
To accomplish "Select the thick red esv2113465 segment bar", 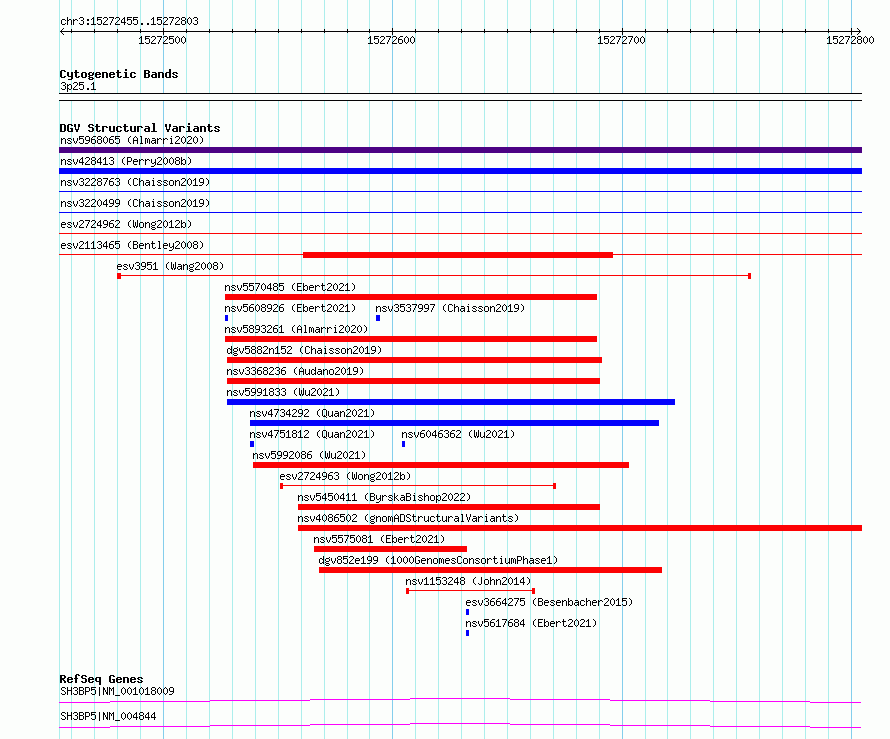I will coord(458,255).
